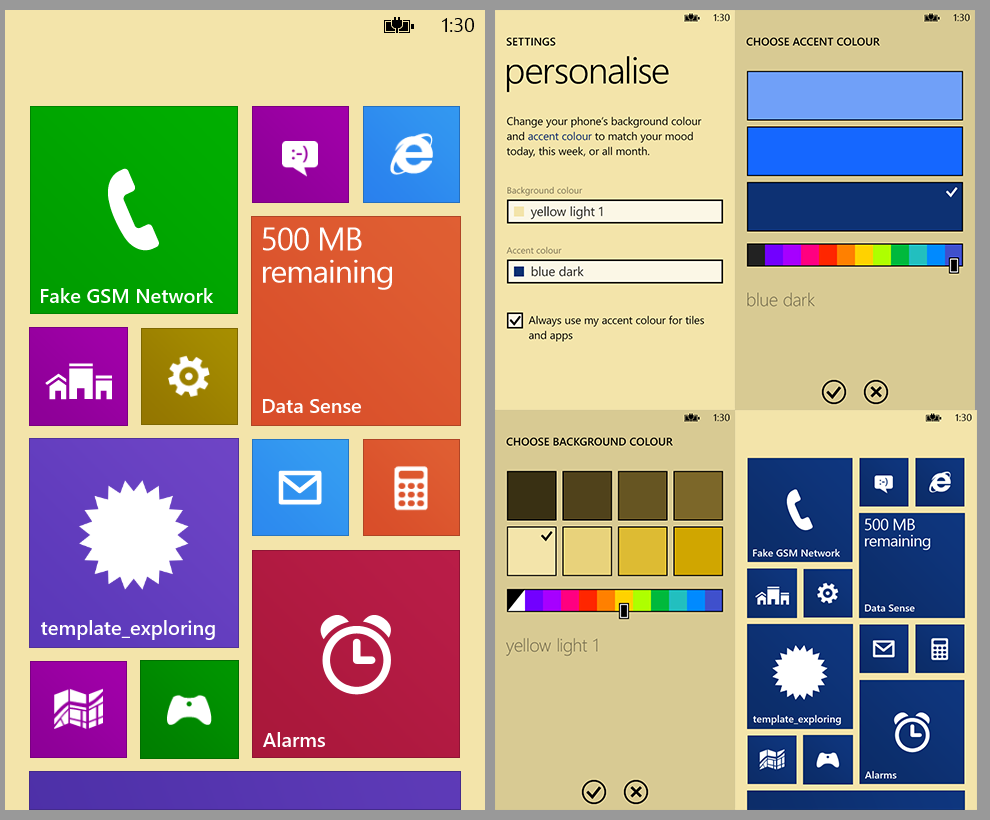Enable always use accent colour for tiles
Image resolution: width=990 pixels, height=820 pixels.
[x=515, y=320]
